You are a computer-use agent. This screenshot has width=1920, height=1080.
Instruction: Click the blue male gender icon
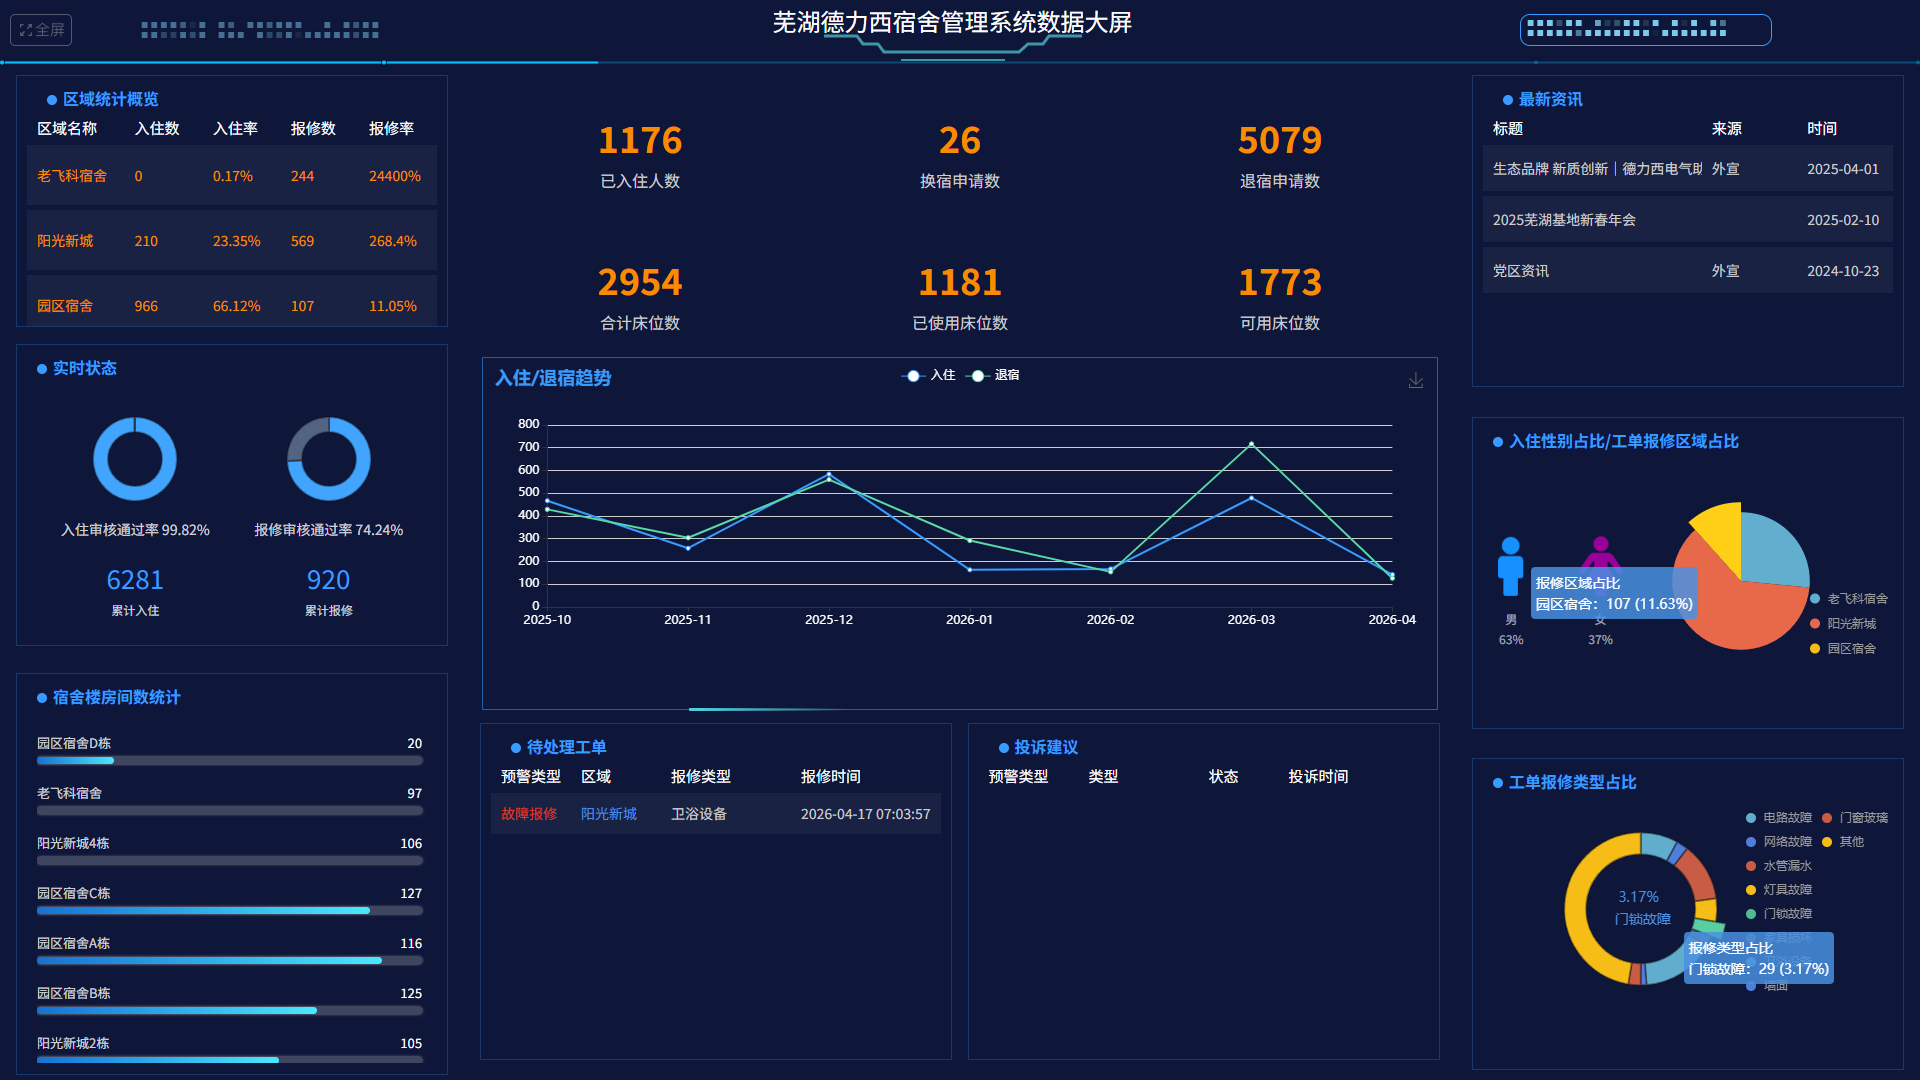[1510, 566]
